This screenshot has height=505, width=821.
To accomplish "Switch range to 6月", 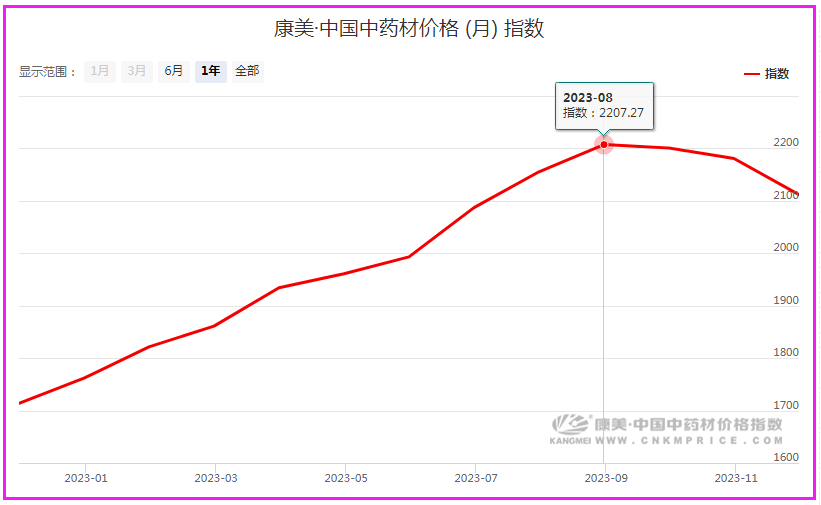I will point(174,71).
